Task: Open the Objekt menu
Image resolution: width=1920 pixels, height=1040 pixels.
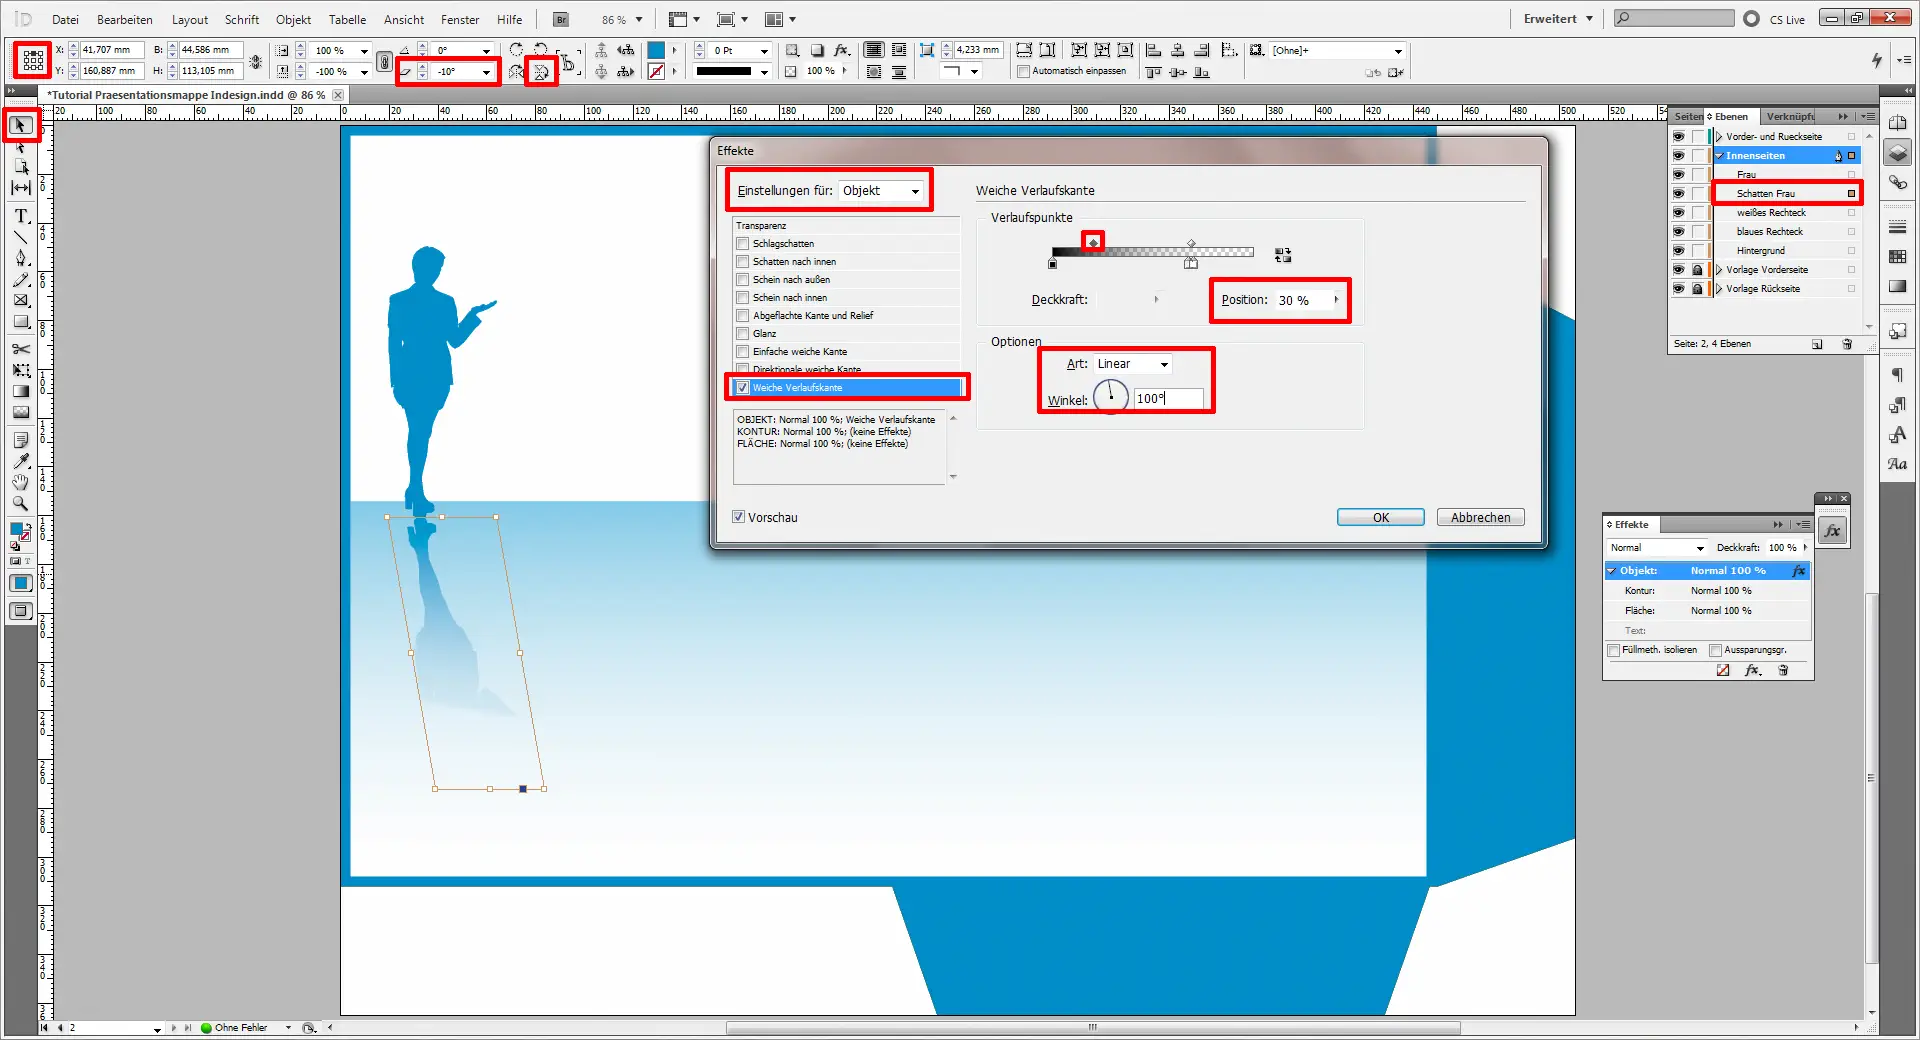Action: [x=292, y=19]
